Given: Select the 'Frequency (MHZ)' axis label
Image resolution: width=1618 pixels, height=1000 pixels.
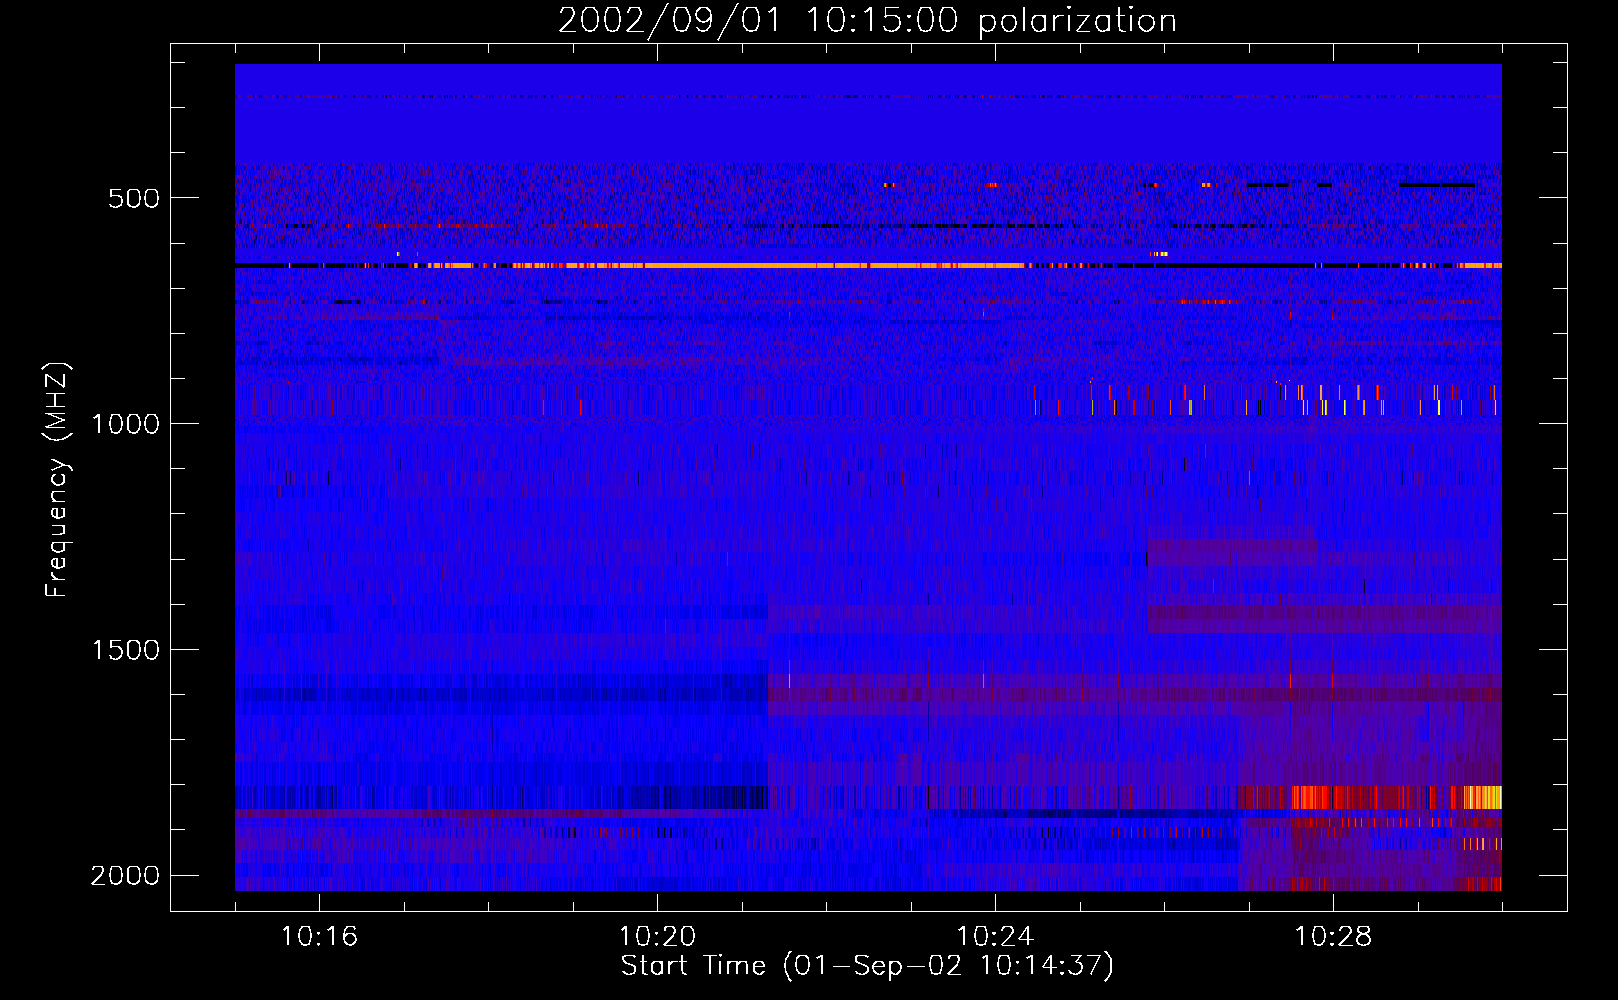Looking at the screenshot, I should [58, 480].
